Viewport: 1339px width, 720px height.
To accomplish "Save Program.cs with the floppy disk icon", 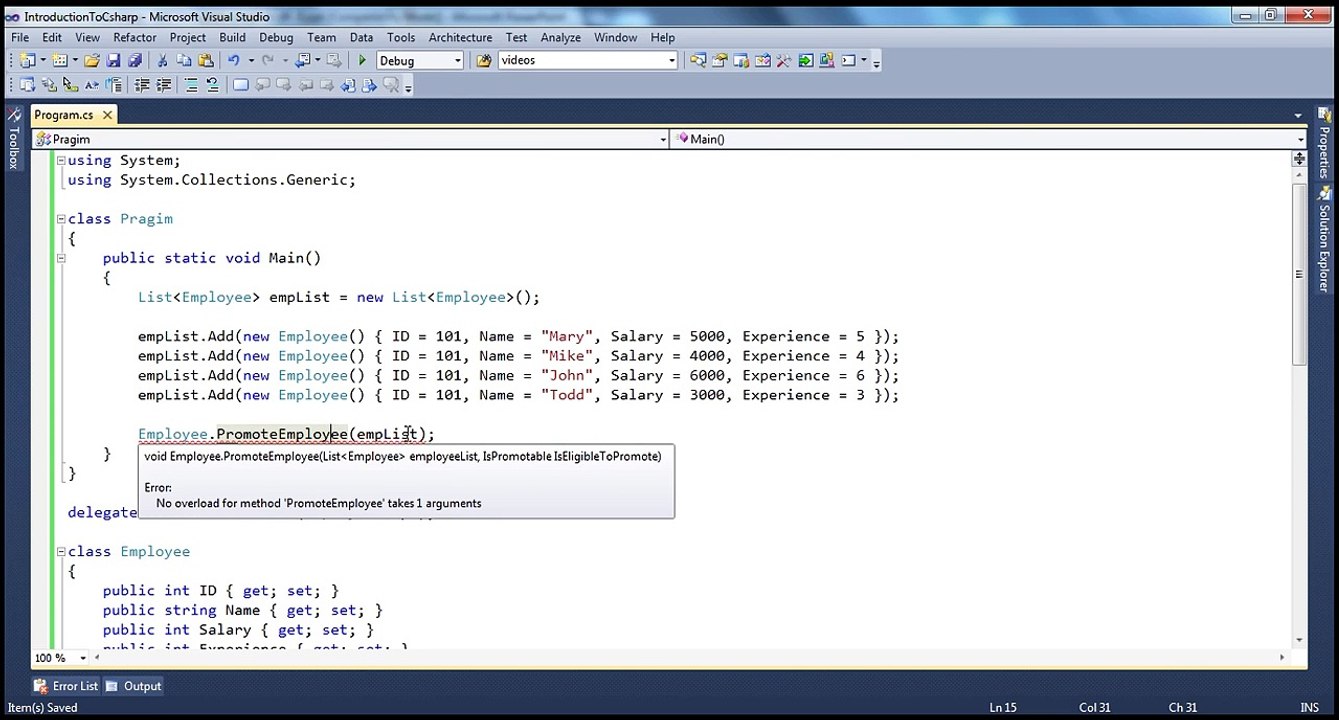I will coord(113,60).
